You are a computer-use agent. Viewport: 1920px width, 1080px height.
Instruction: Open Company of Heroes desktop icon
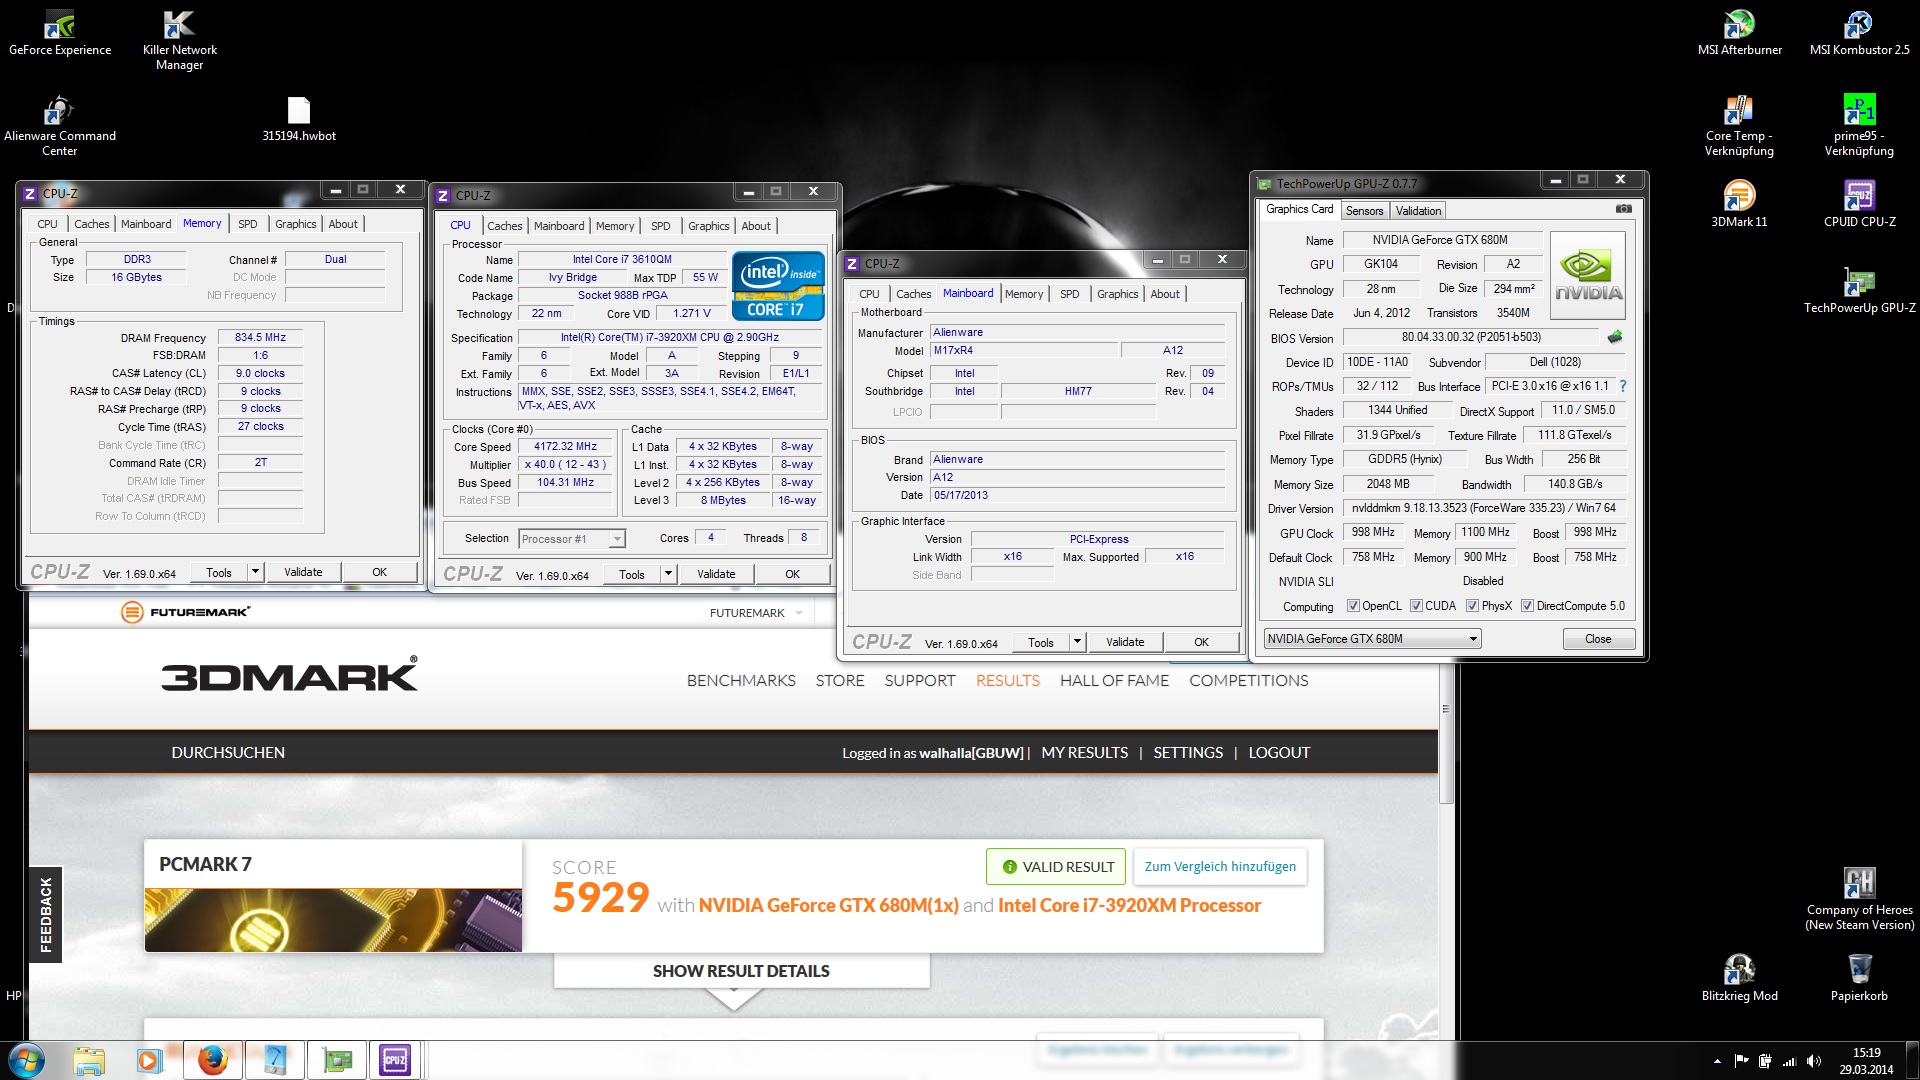click(1859, 899)
